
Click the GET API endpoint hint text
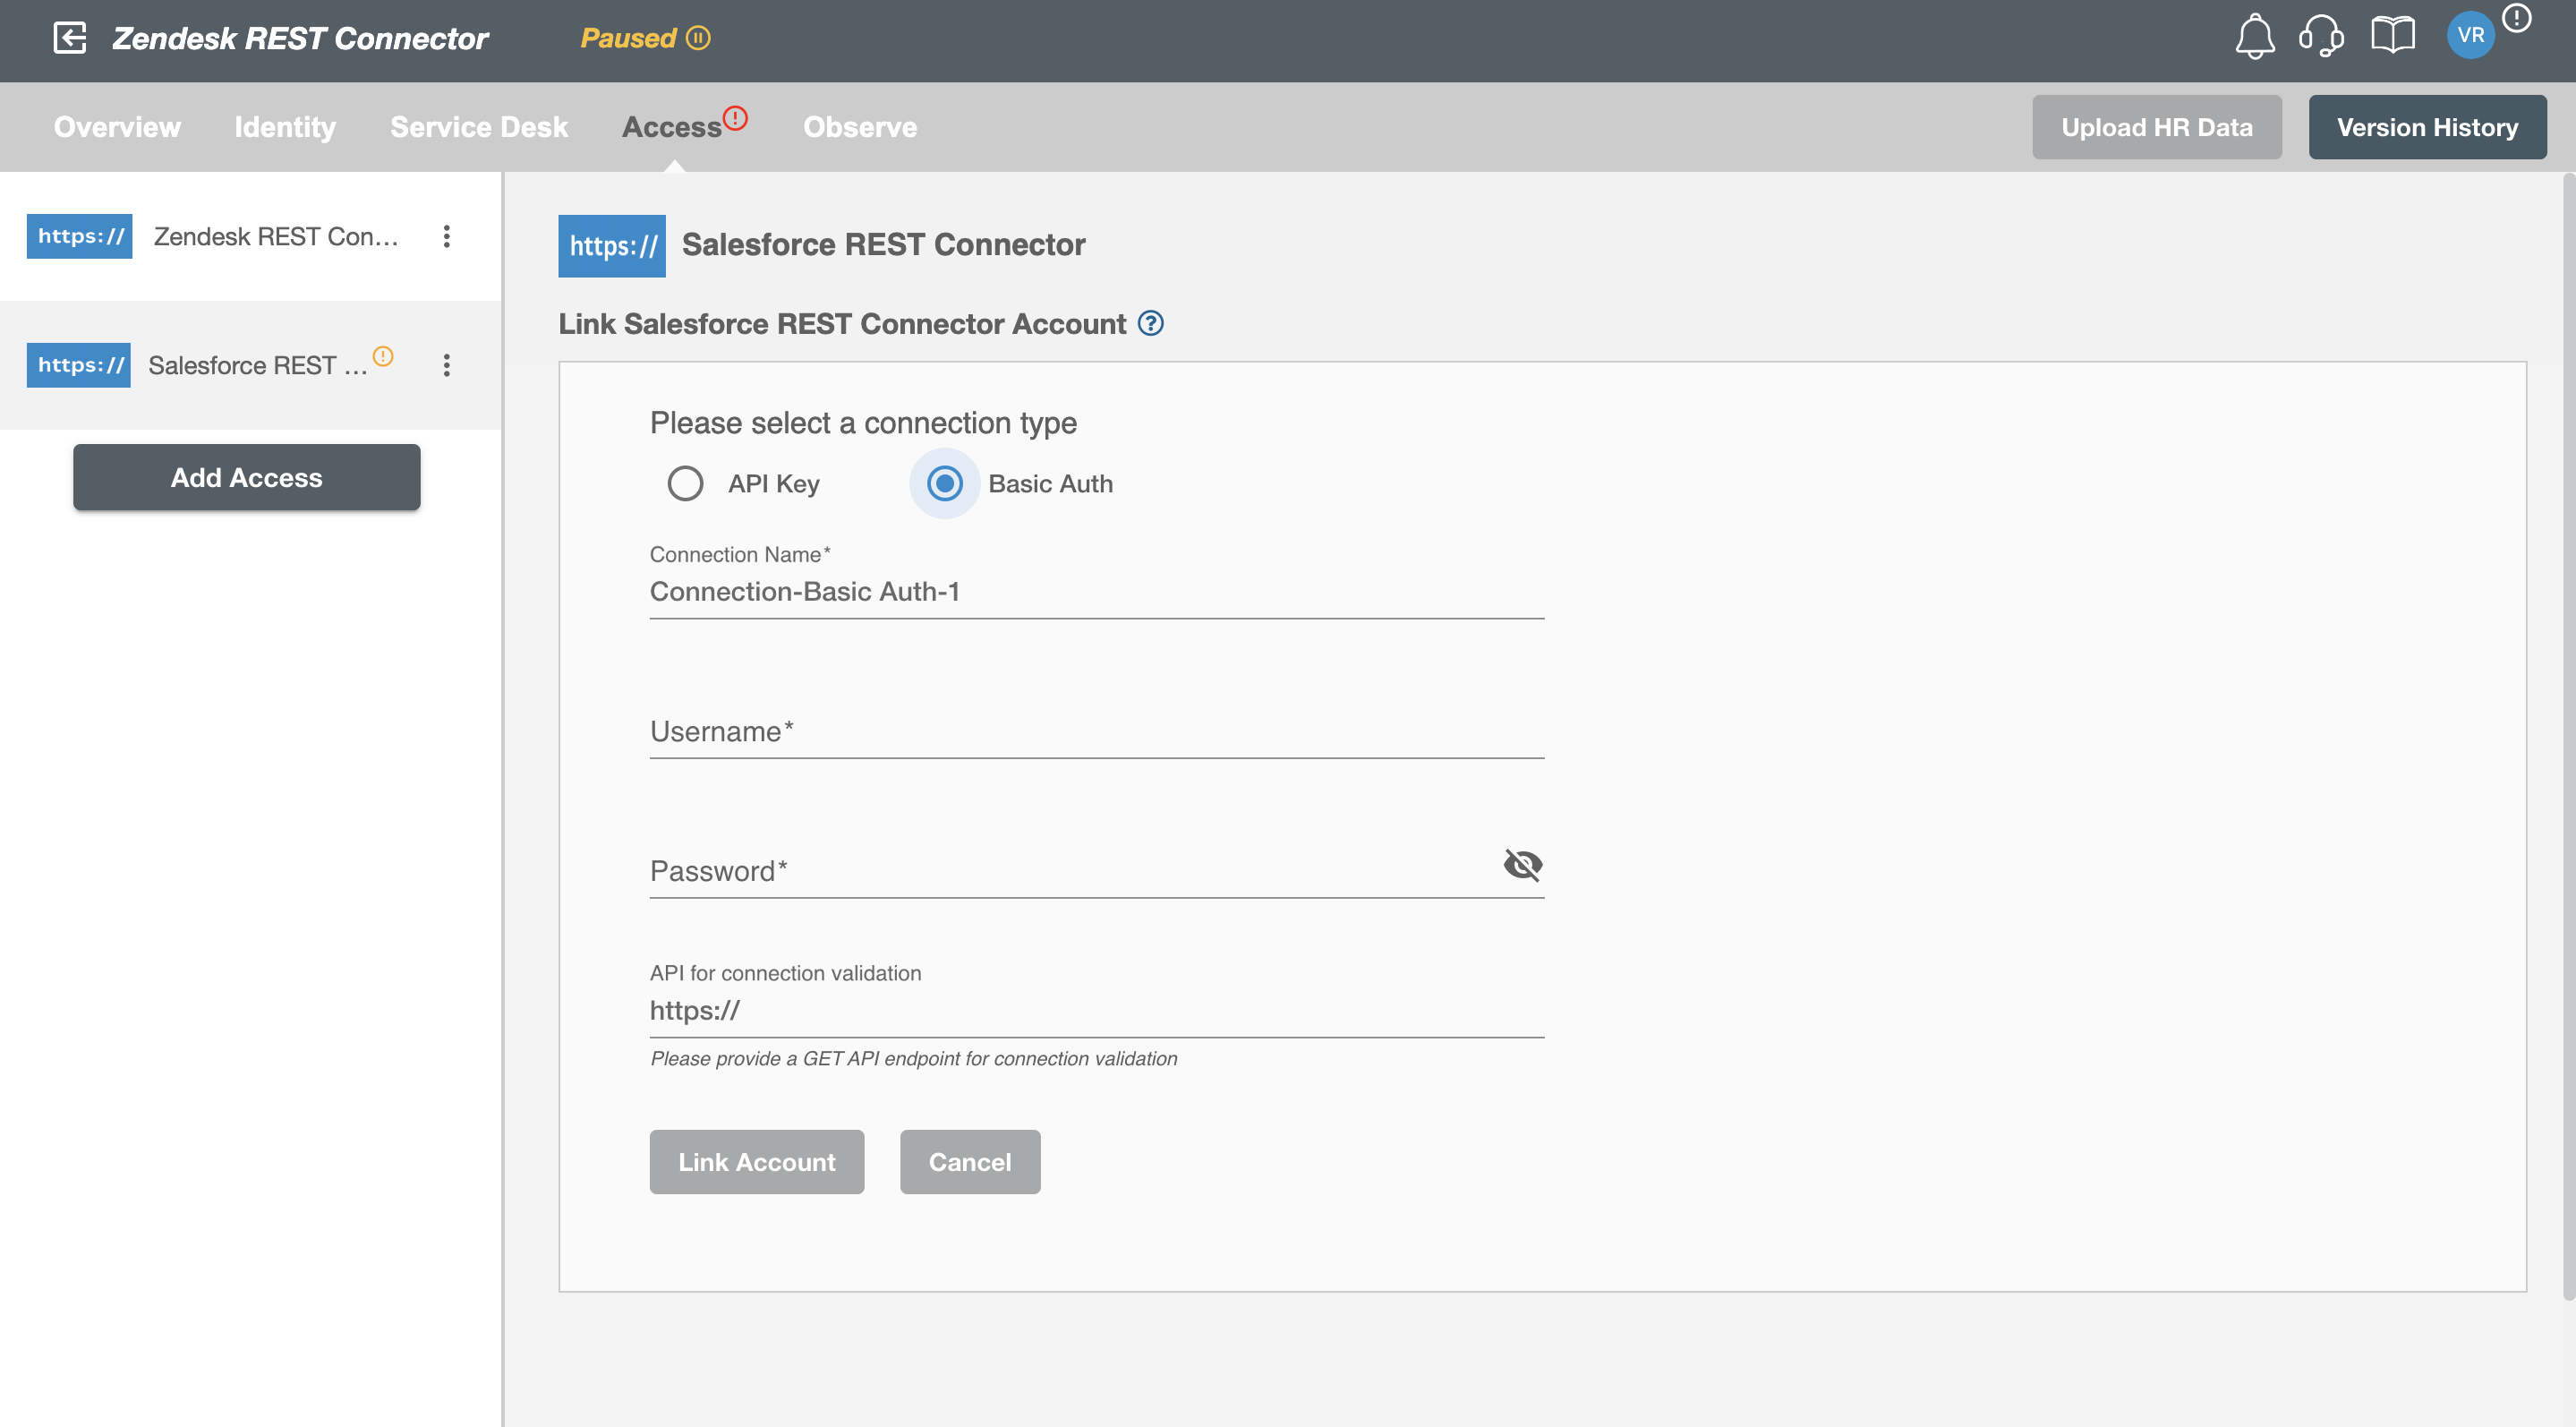(x=914, y=1058)
